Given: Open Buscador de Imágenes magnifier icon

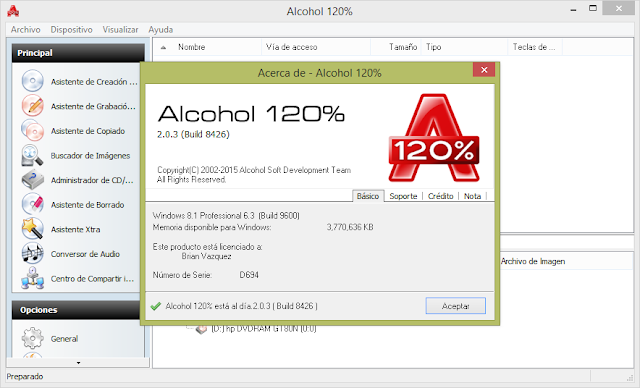Looking at the screenshot, I should pos(32,155).
